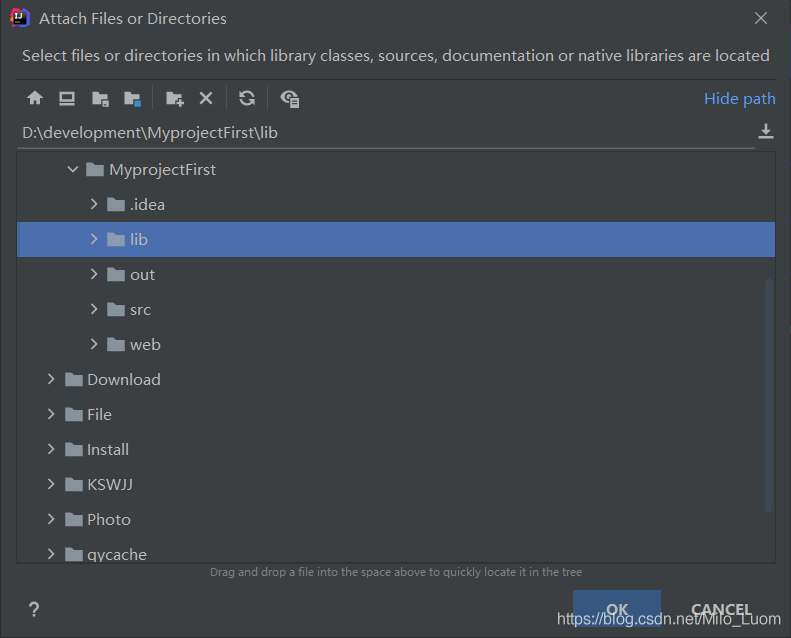Close the Attach Files dialog

761,19
